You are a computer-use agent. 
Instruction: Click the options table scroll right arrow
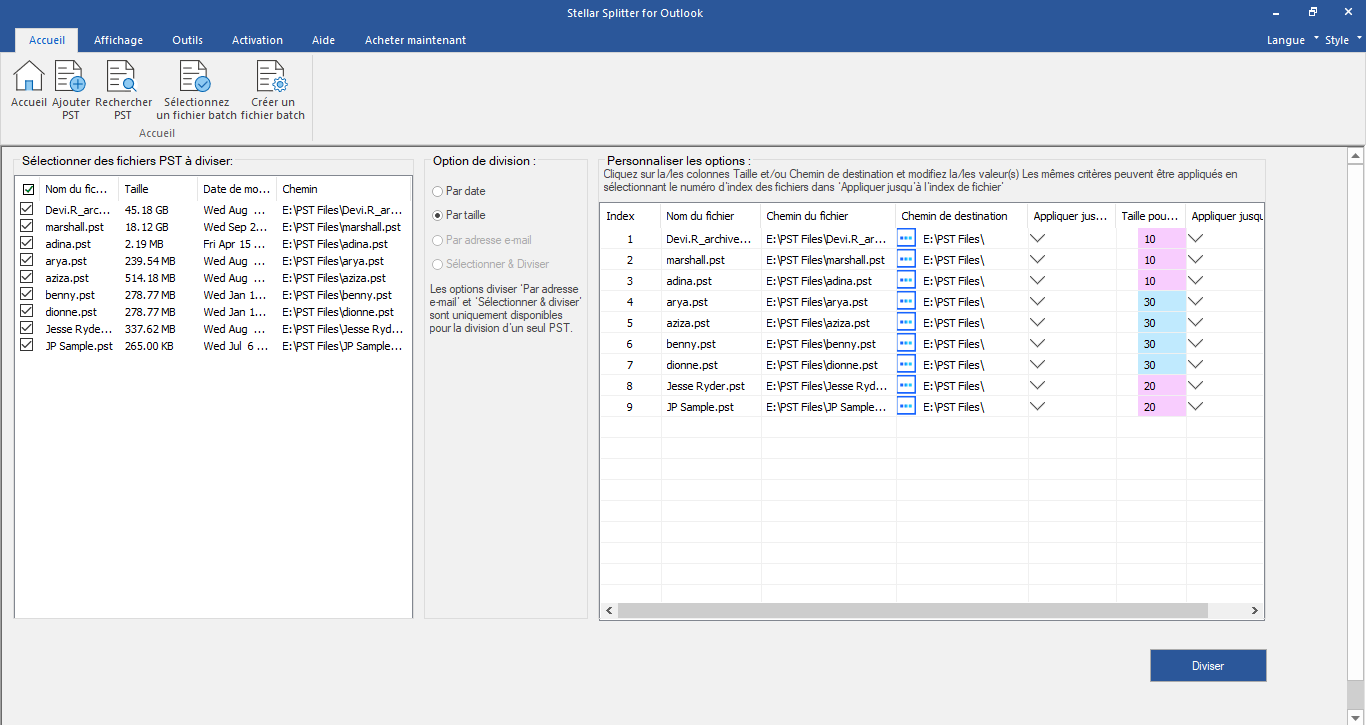pos(1256,610)
